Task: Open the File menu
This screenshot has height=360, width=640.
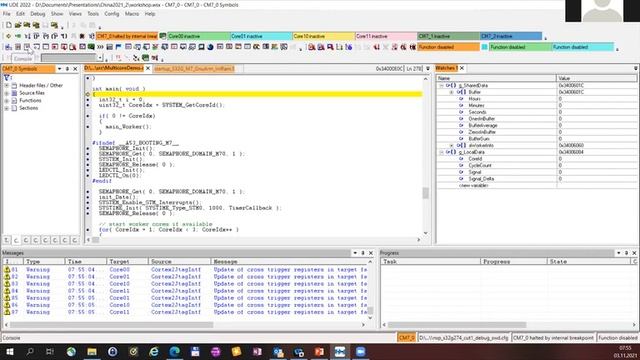Action: pos(7,14)
